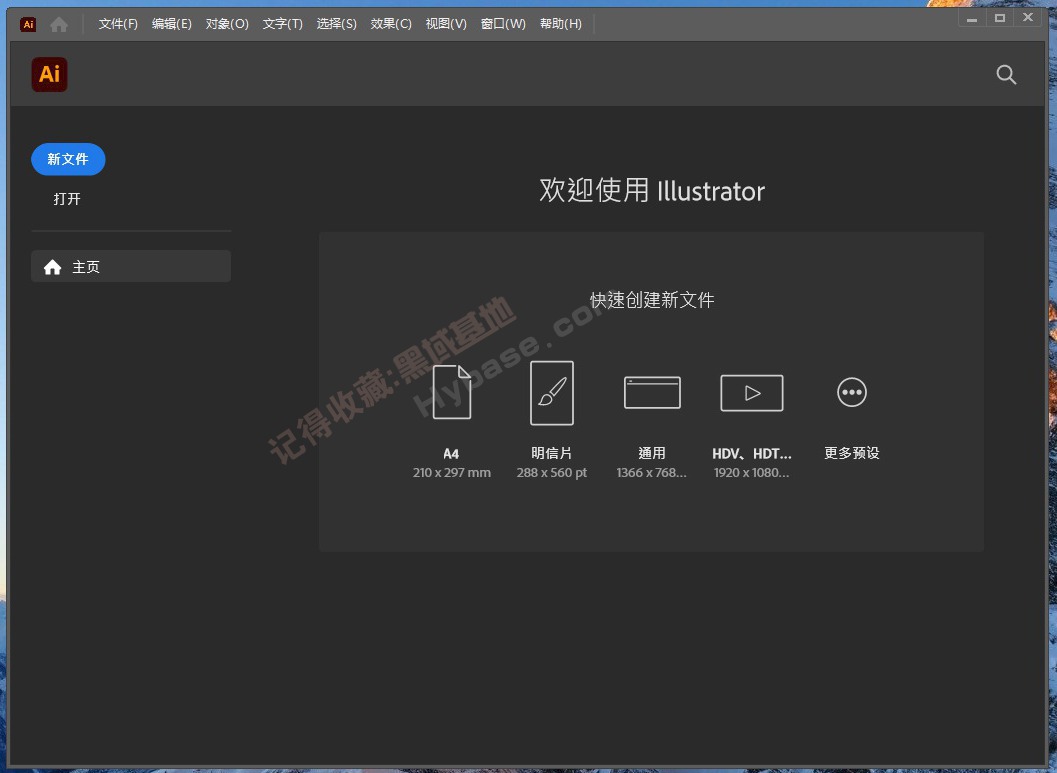Click the 288 x 560 pt size text
The image size is (1057, 773).
[x=551, y=472]
